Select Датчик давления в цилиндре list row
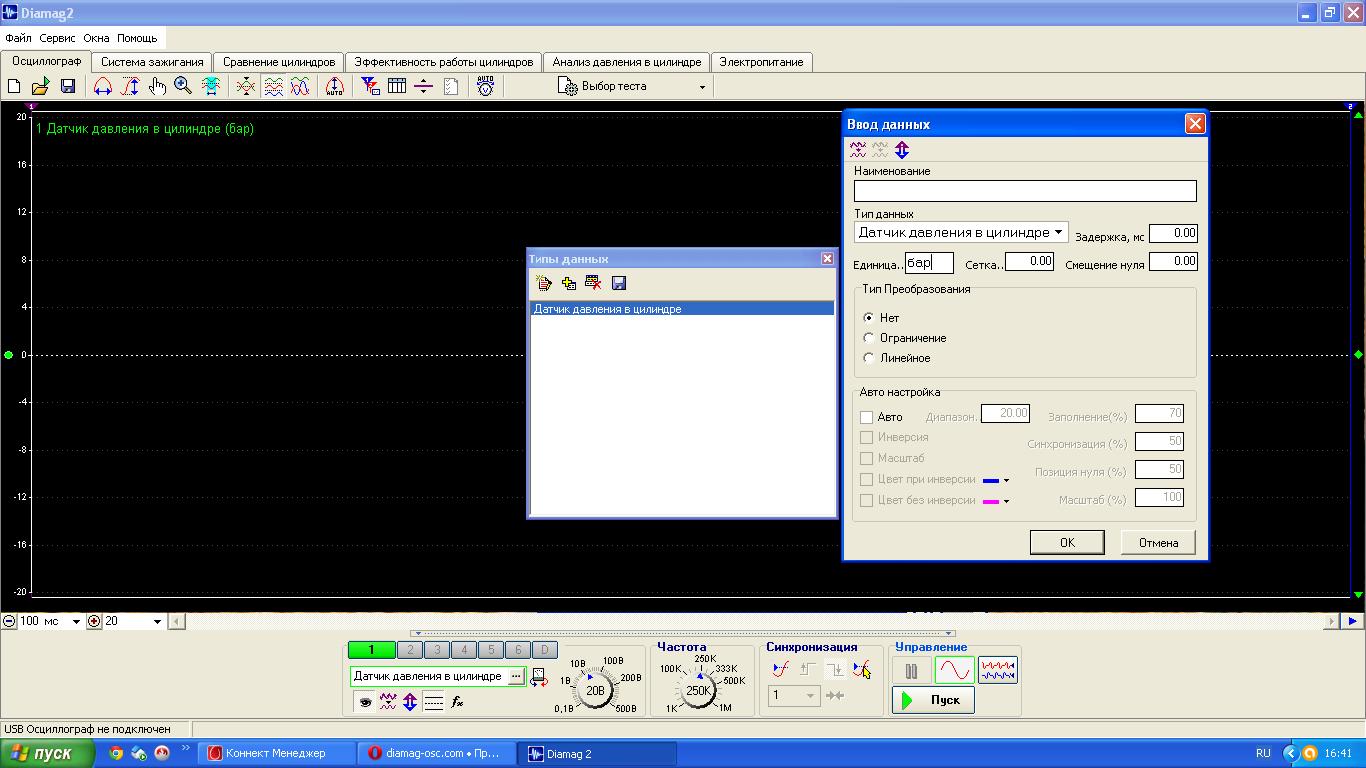 [x=682, y=309]
